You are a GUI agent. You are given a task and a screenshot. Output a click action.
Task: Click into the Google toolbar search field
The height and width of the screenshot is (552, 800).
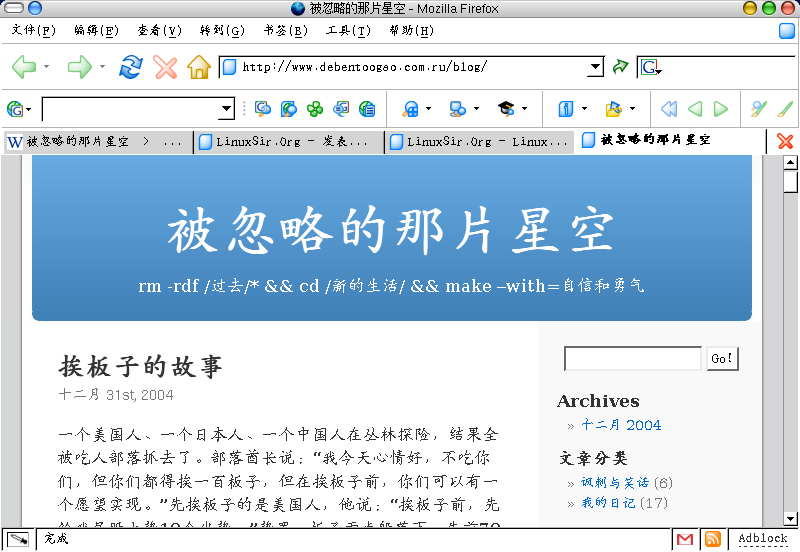pyautogui.click(x=130, y=109)
